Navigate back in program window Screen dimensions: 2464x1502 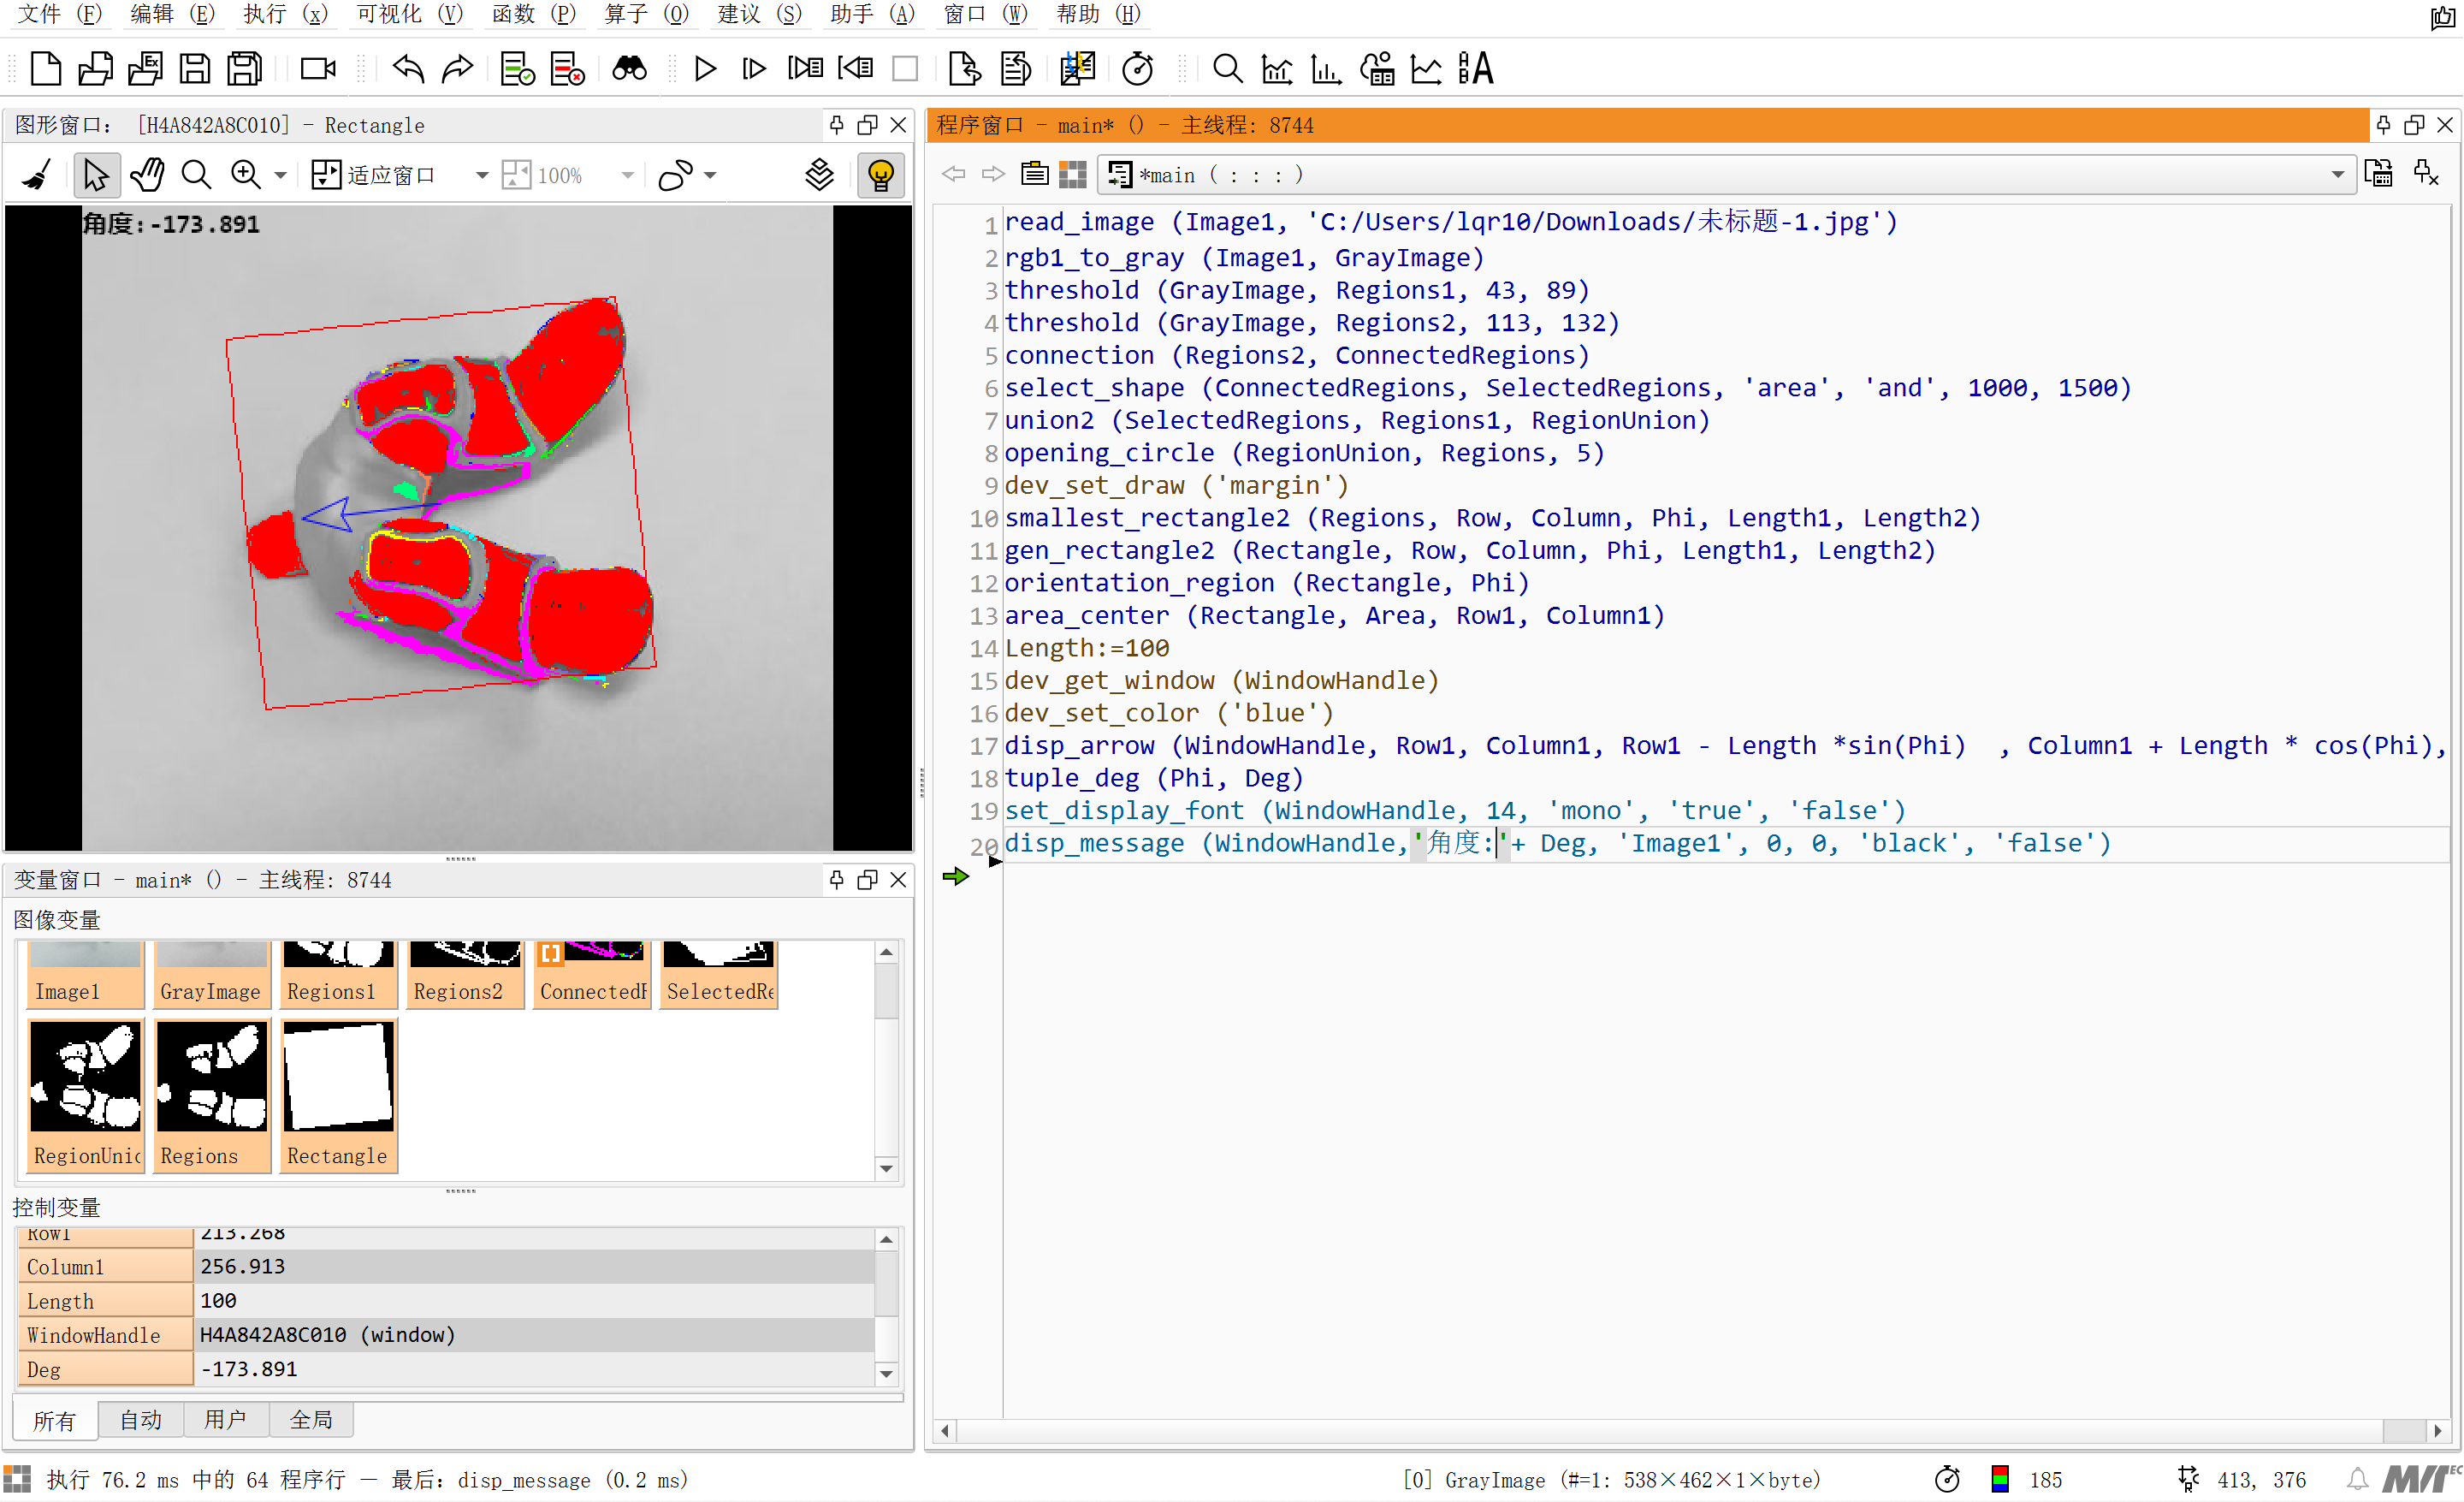click(x=954, y=174)
